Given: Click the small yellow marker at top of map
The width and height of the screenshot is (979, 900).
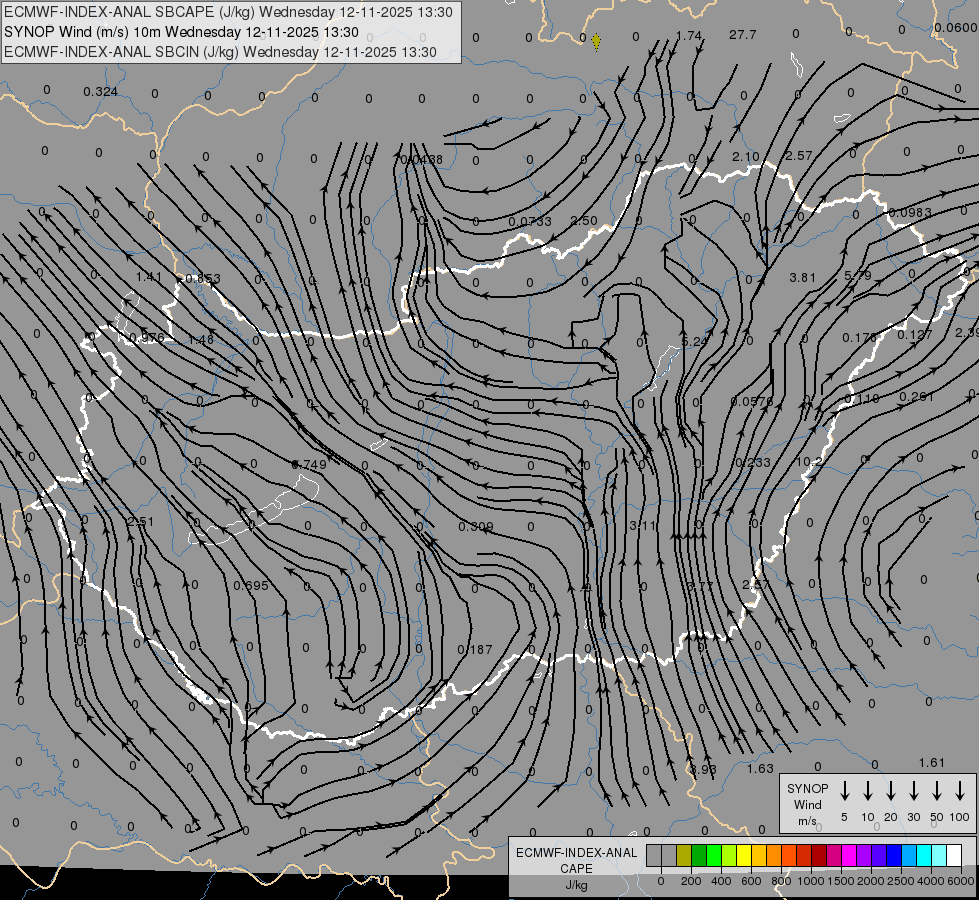Looking at the screenshot, I should [x=596, y=42].
